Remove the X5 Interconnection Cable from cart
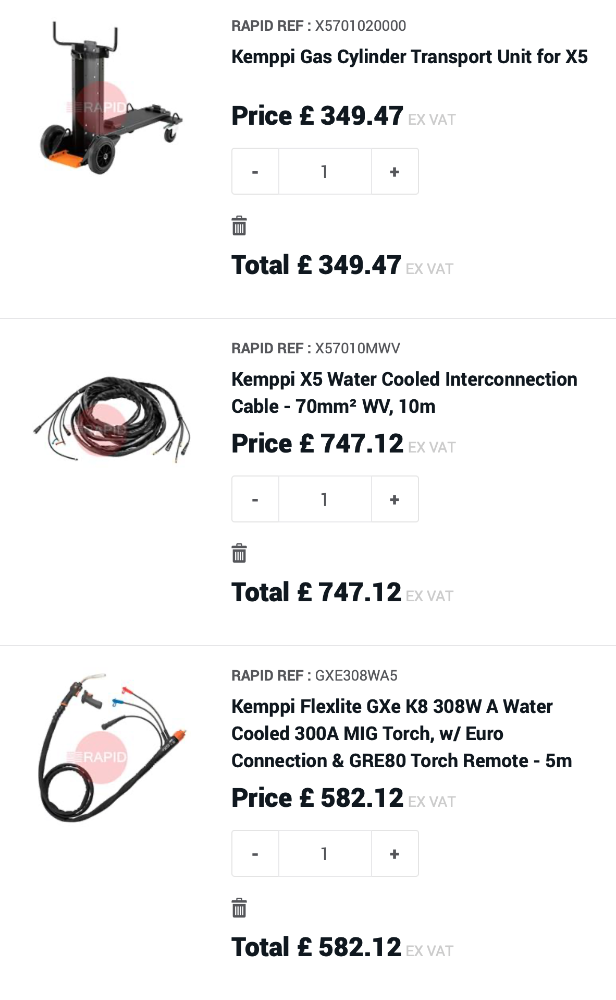 (x=239, y=553)
